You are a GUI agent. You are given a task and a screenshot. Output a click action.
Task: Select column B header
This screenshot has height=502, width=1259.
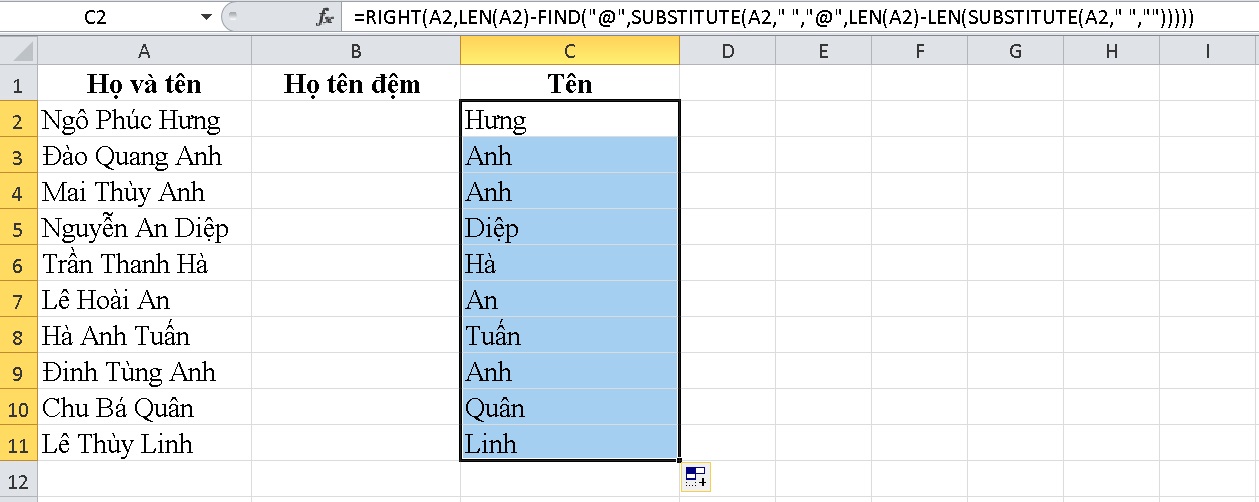point(355,51)
